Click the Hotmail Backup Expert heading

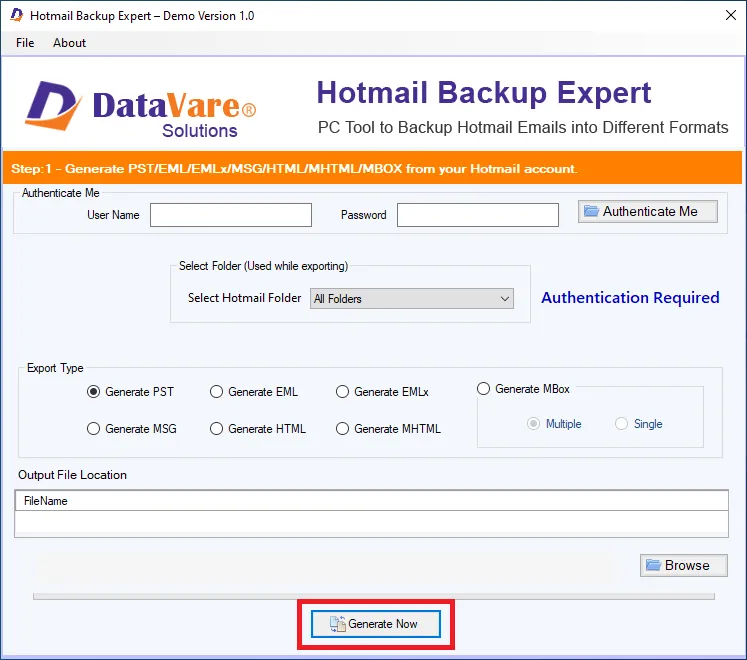click(x=484, y=92)
